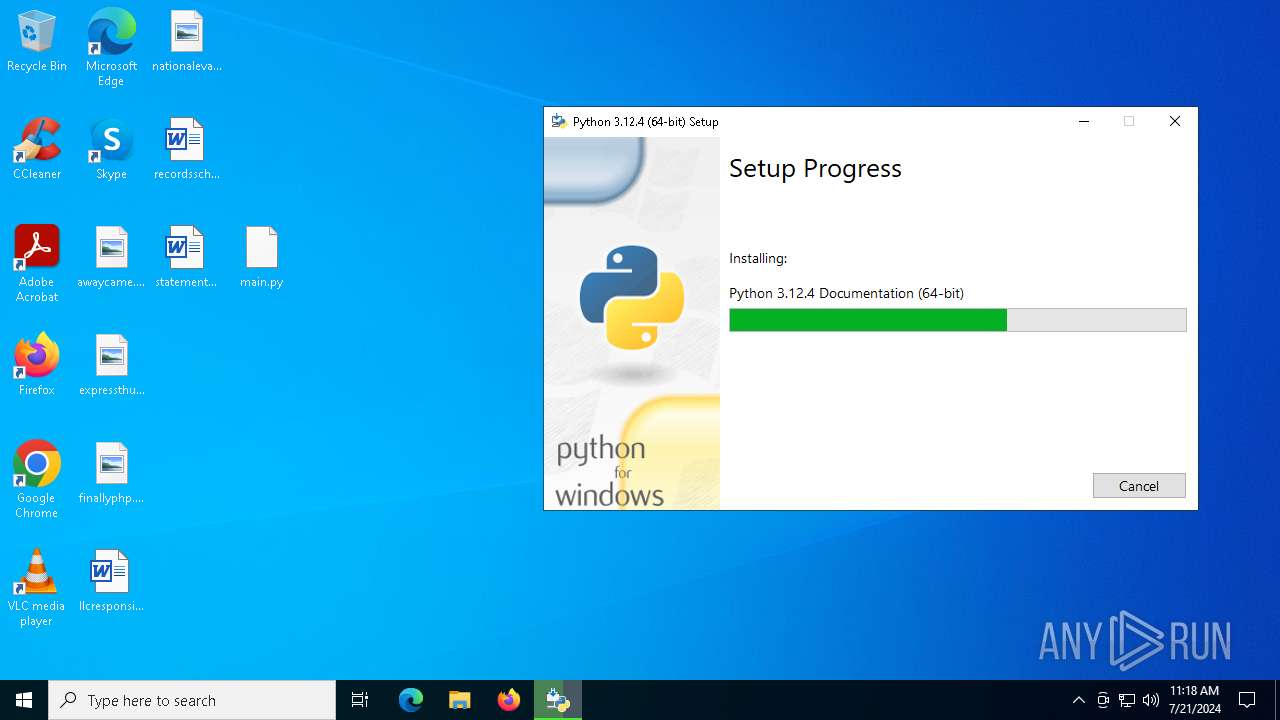Select the Skype desktop shortcut
Screen dimensions: 1280x720
(111, 150)
